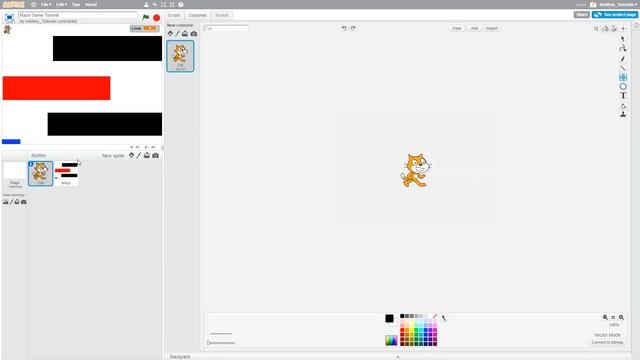Click the Scratch logo
This screenshot has height=360, width=640.
[13, 4]
